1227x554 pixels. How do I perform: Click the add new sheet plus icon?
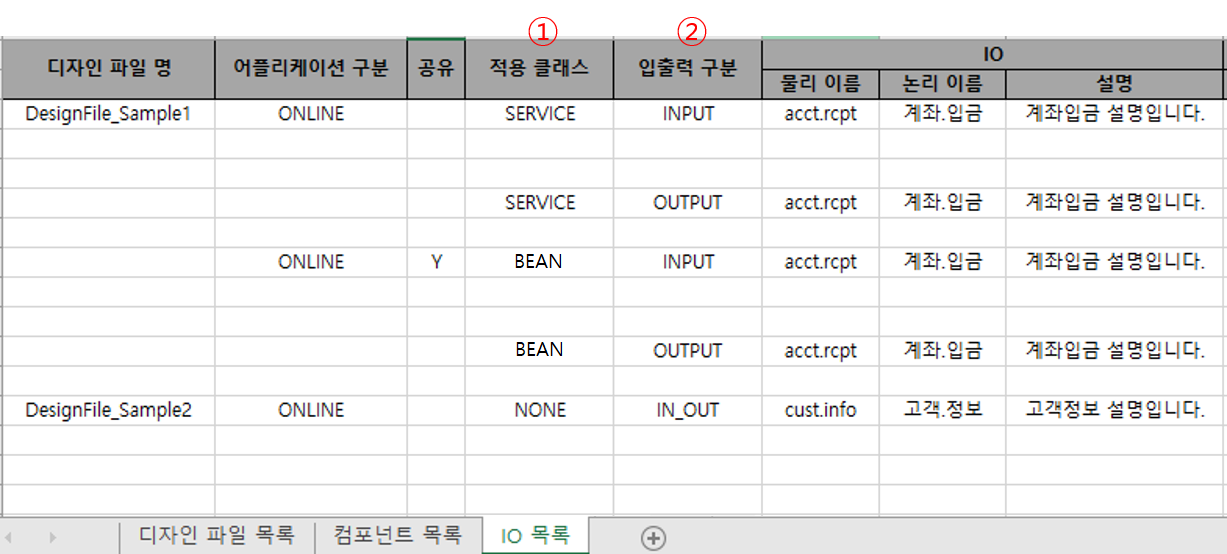653,538
